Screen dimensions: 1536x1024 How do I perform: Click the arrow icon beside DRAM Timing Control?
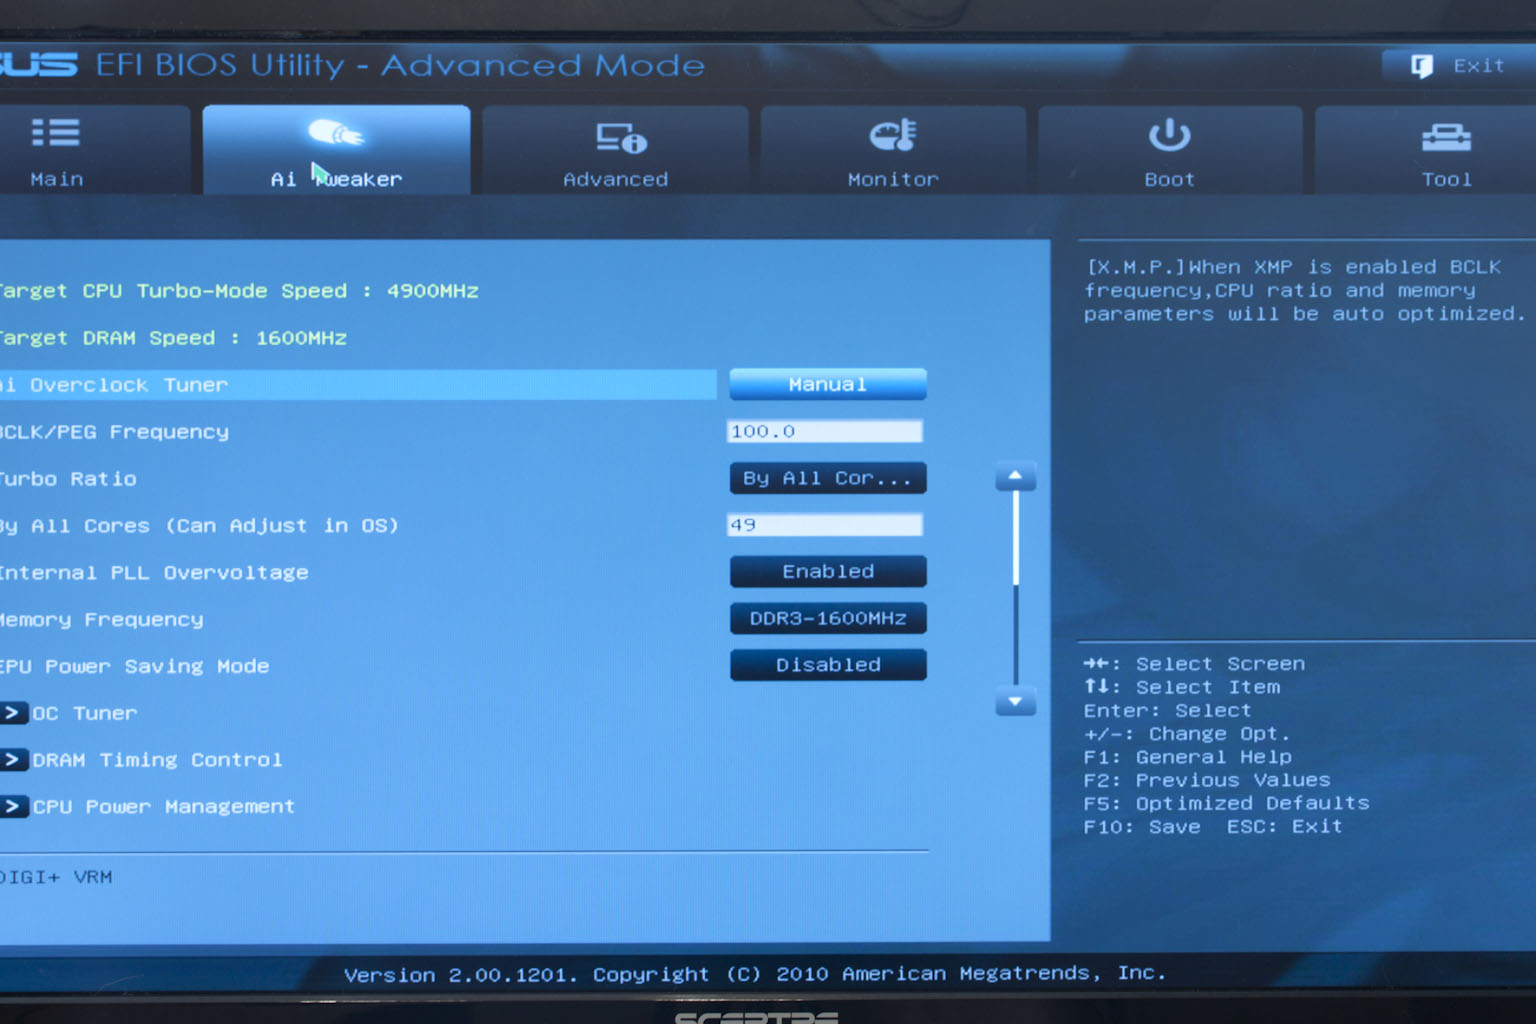[13, 760]
